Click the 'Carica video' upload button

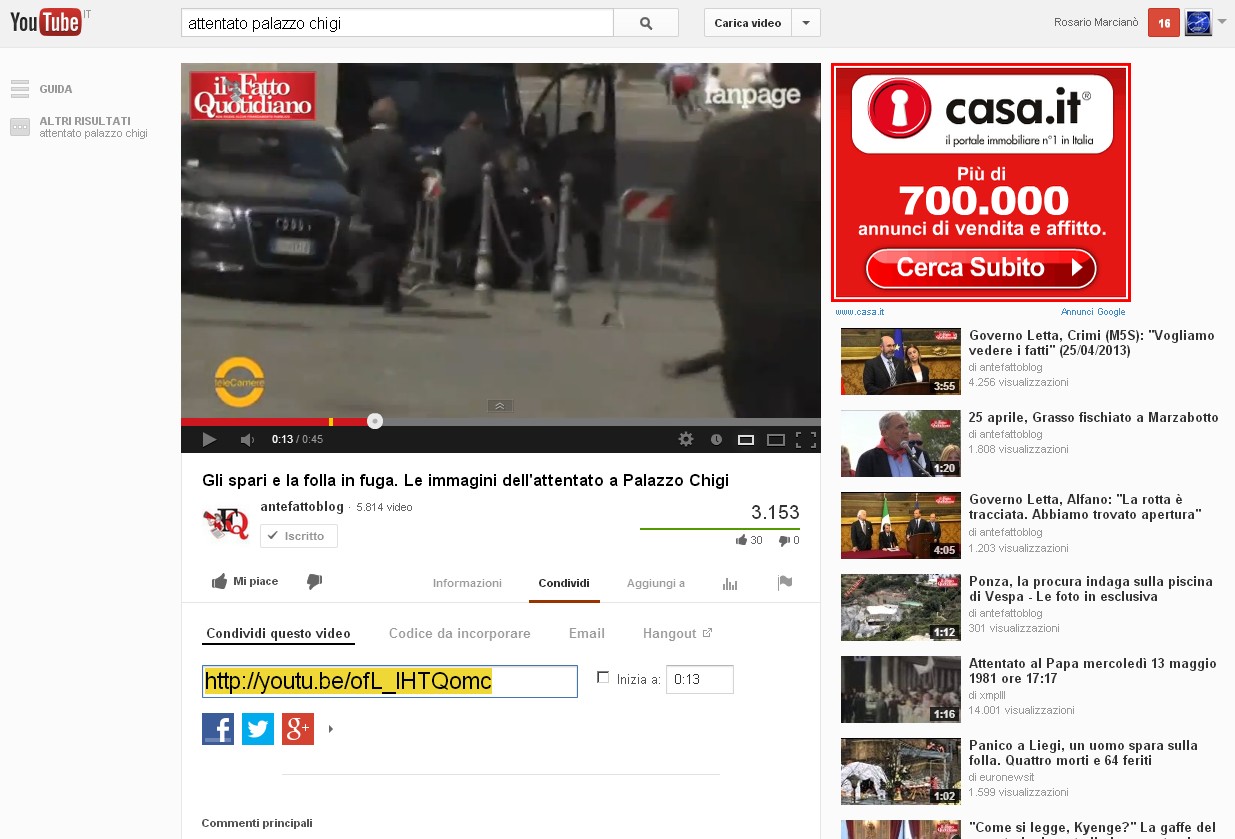pos(748,23)
